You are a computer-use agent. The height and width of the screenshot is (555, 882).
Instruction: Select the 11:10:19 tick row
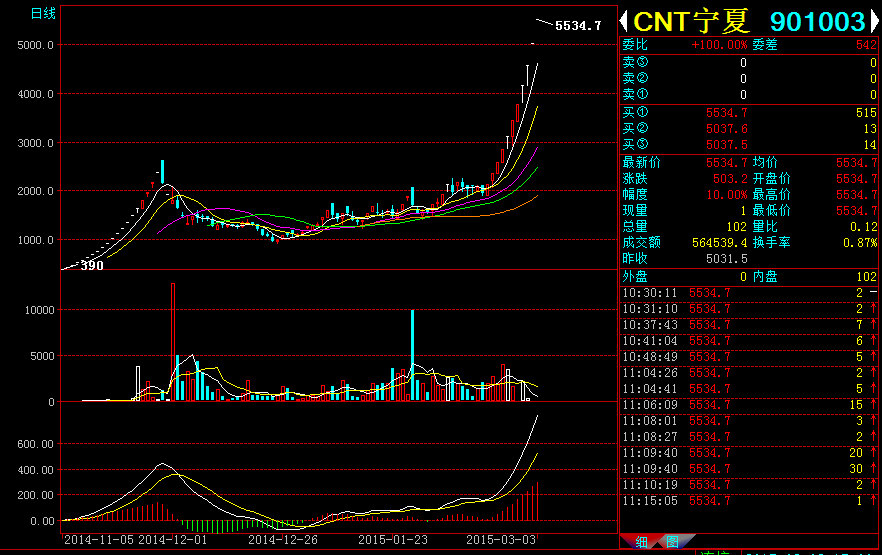click(749, 485)
